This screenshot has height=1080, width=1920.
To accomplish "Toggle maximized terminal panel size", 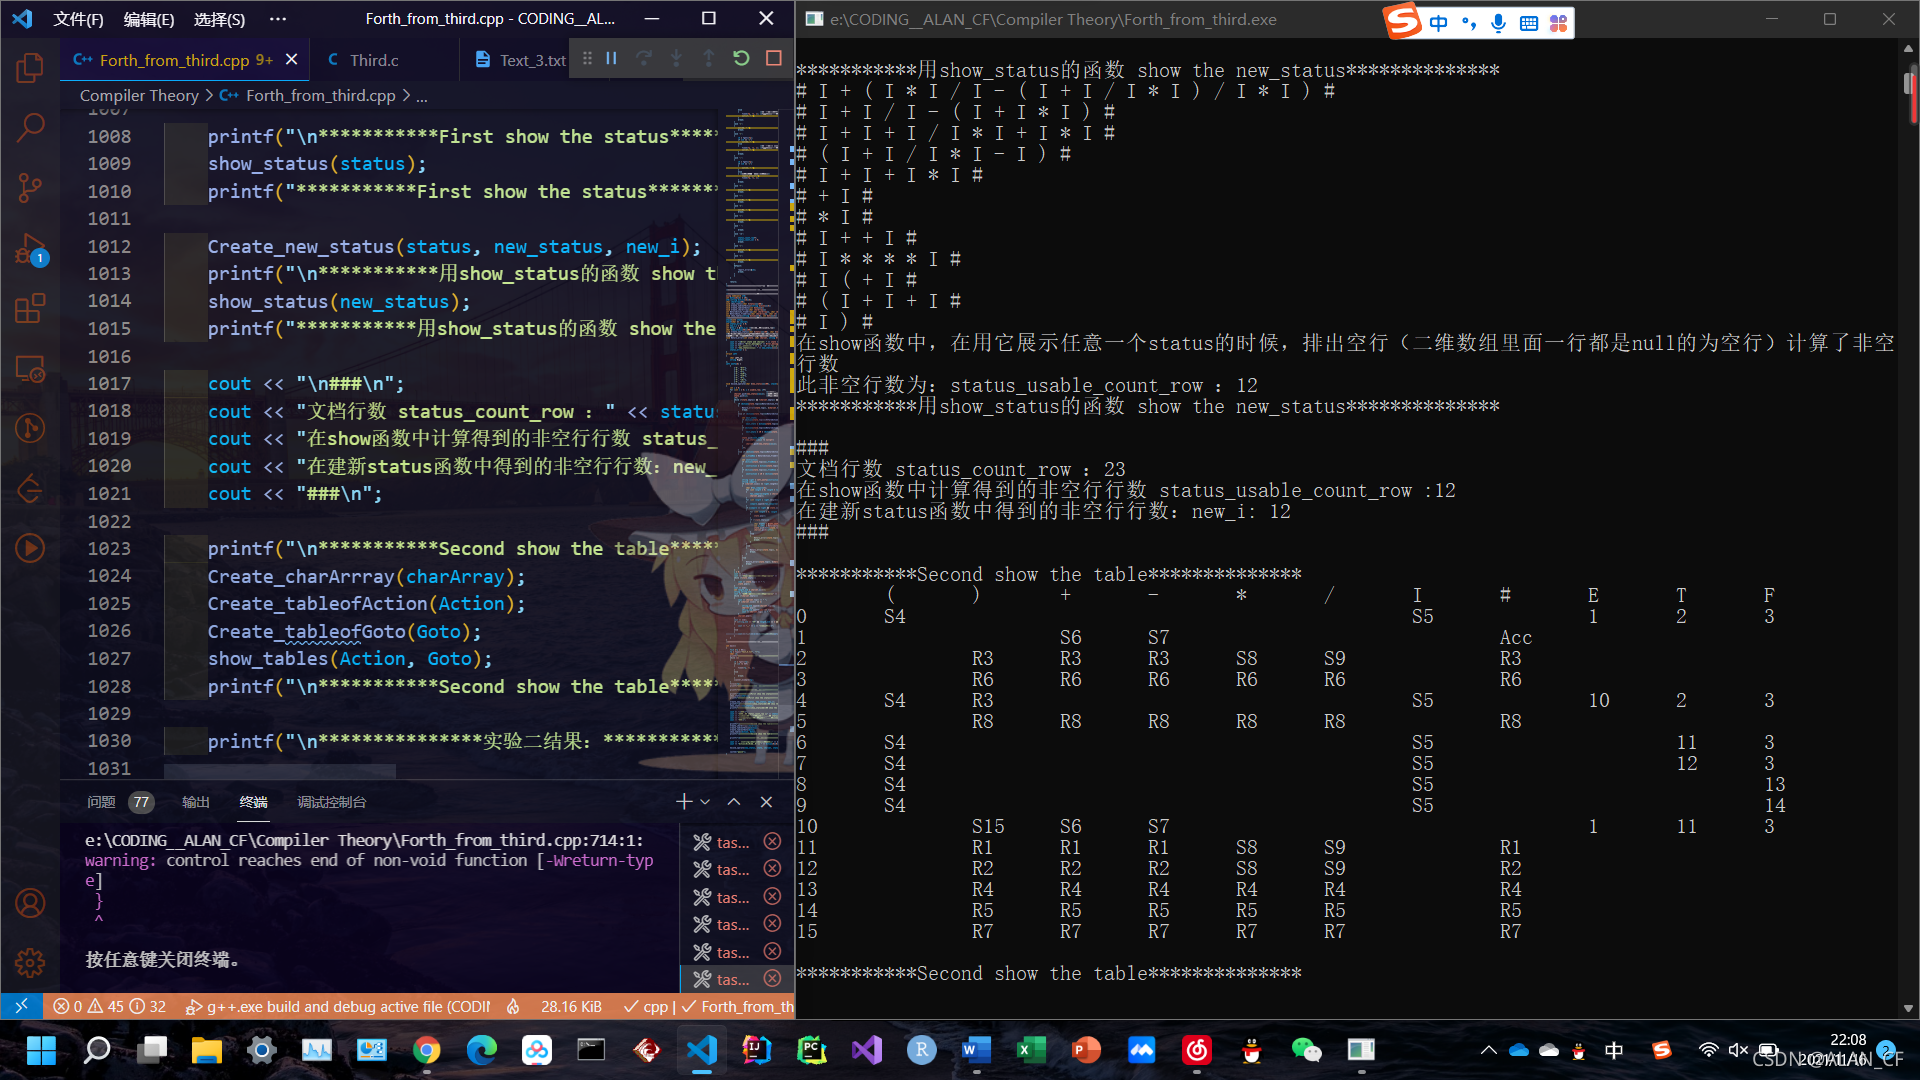I will click(x=734, y=802).
